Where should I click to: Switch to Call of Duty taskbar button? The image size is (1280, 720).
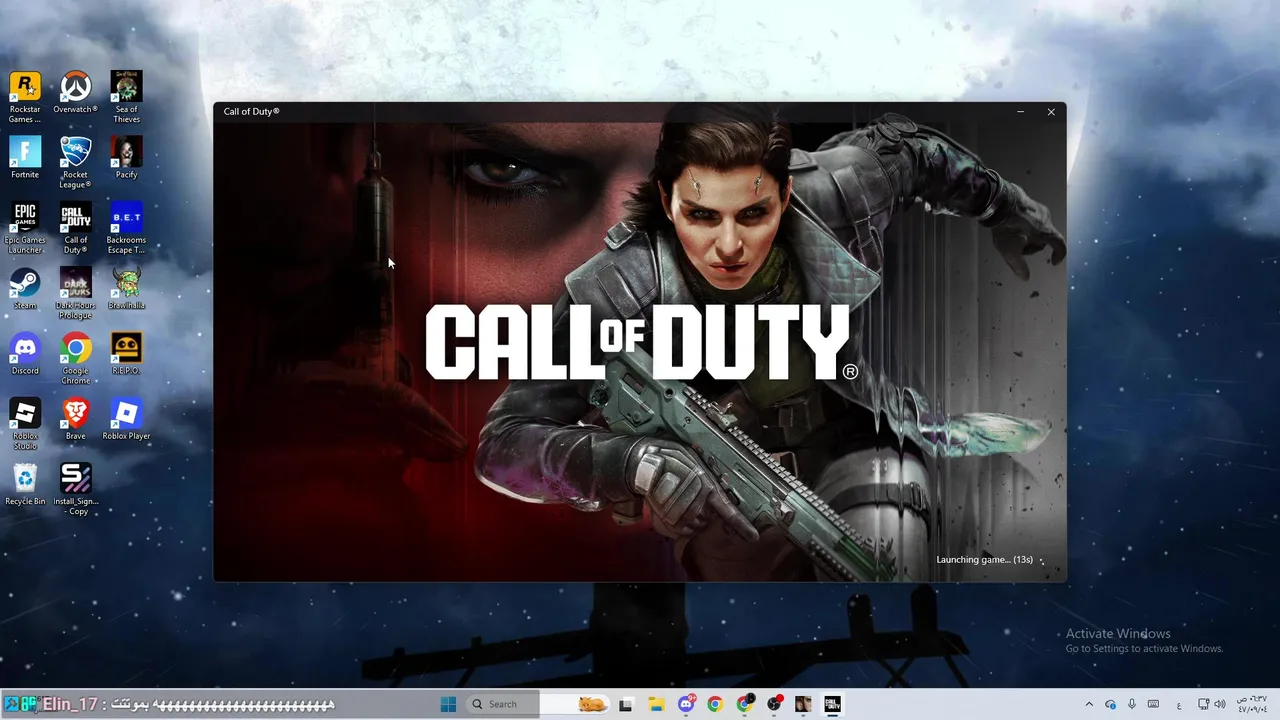click(832, 704)
